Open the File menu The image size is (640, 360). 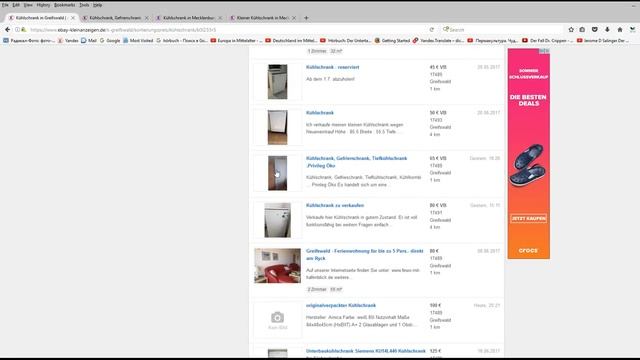[5, 5]
